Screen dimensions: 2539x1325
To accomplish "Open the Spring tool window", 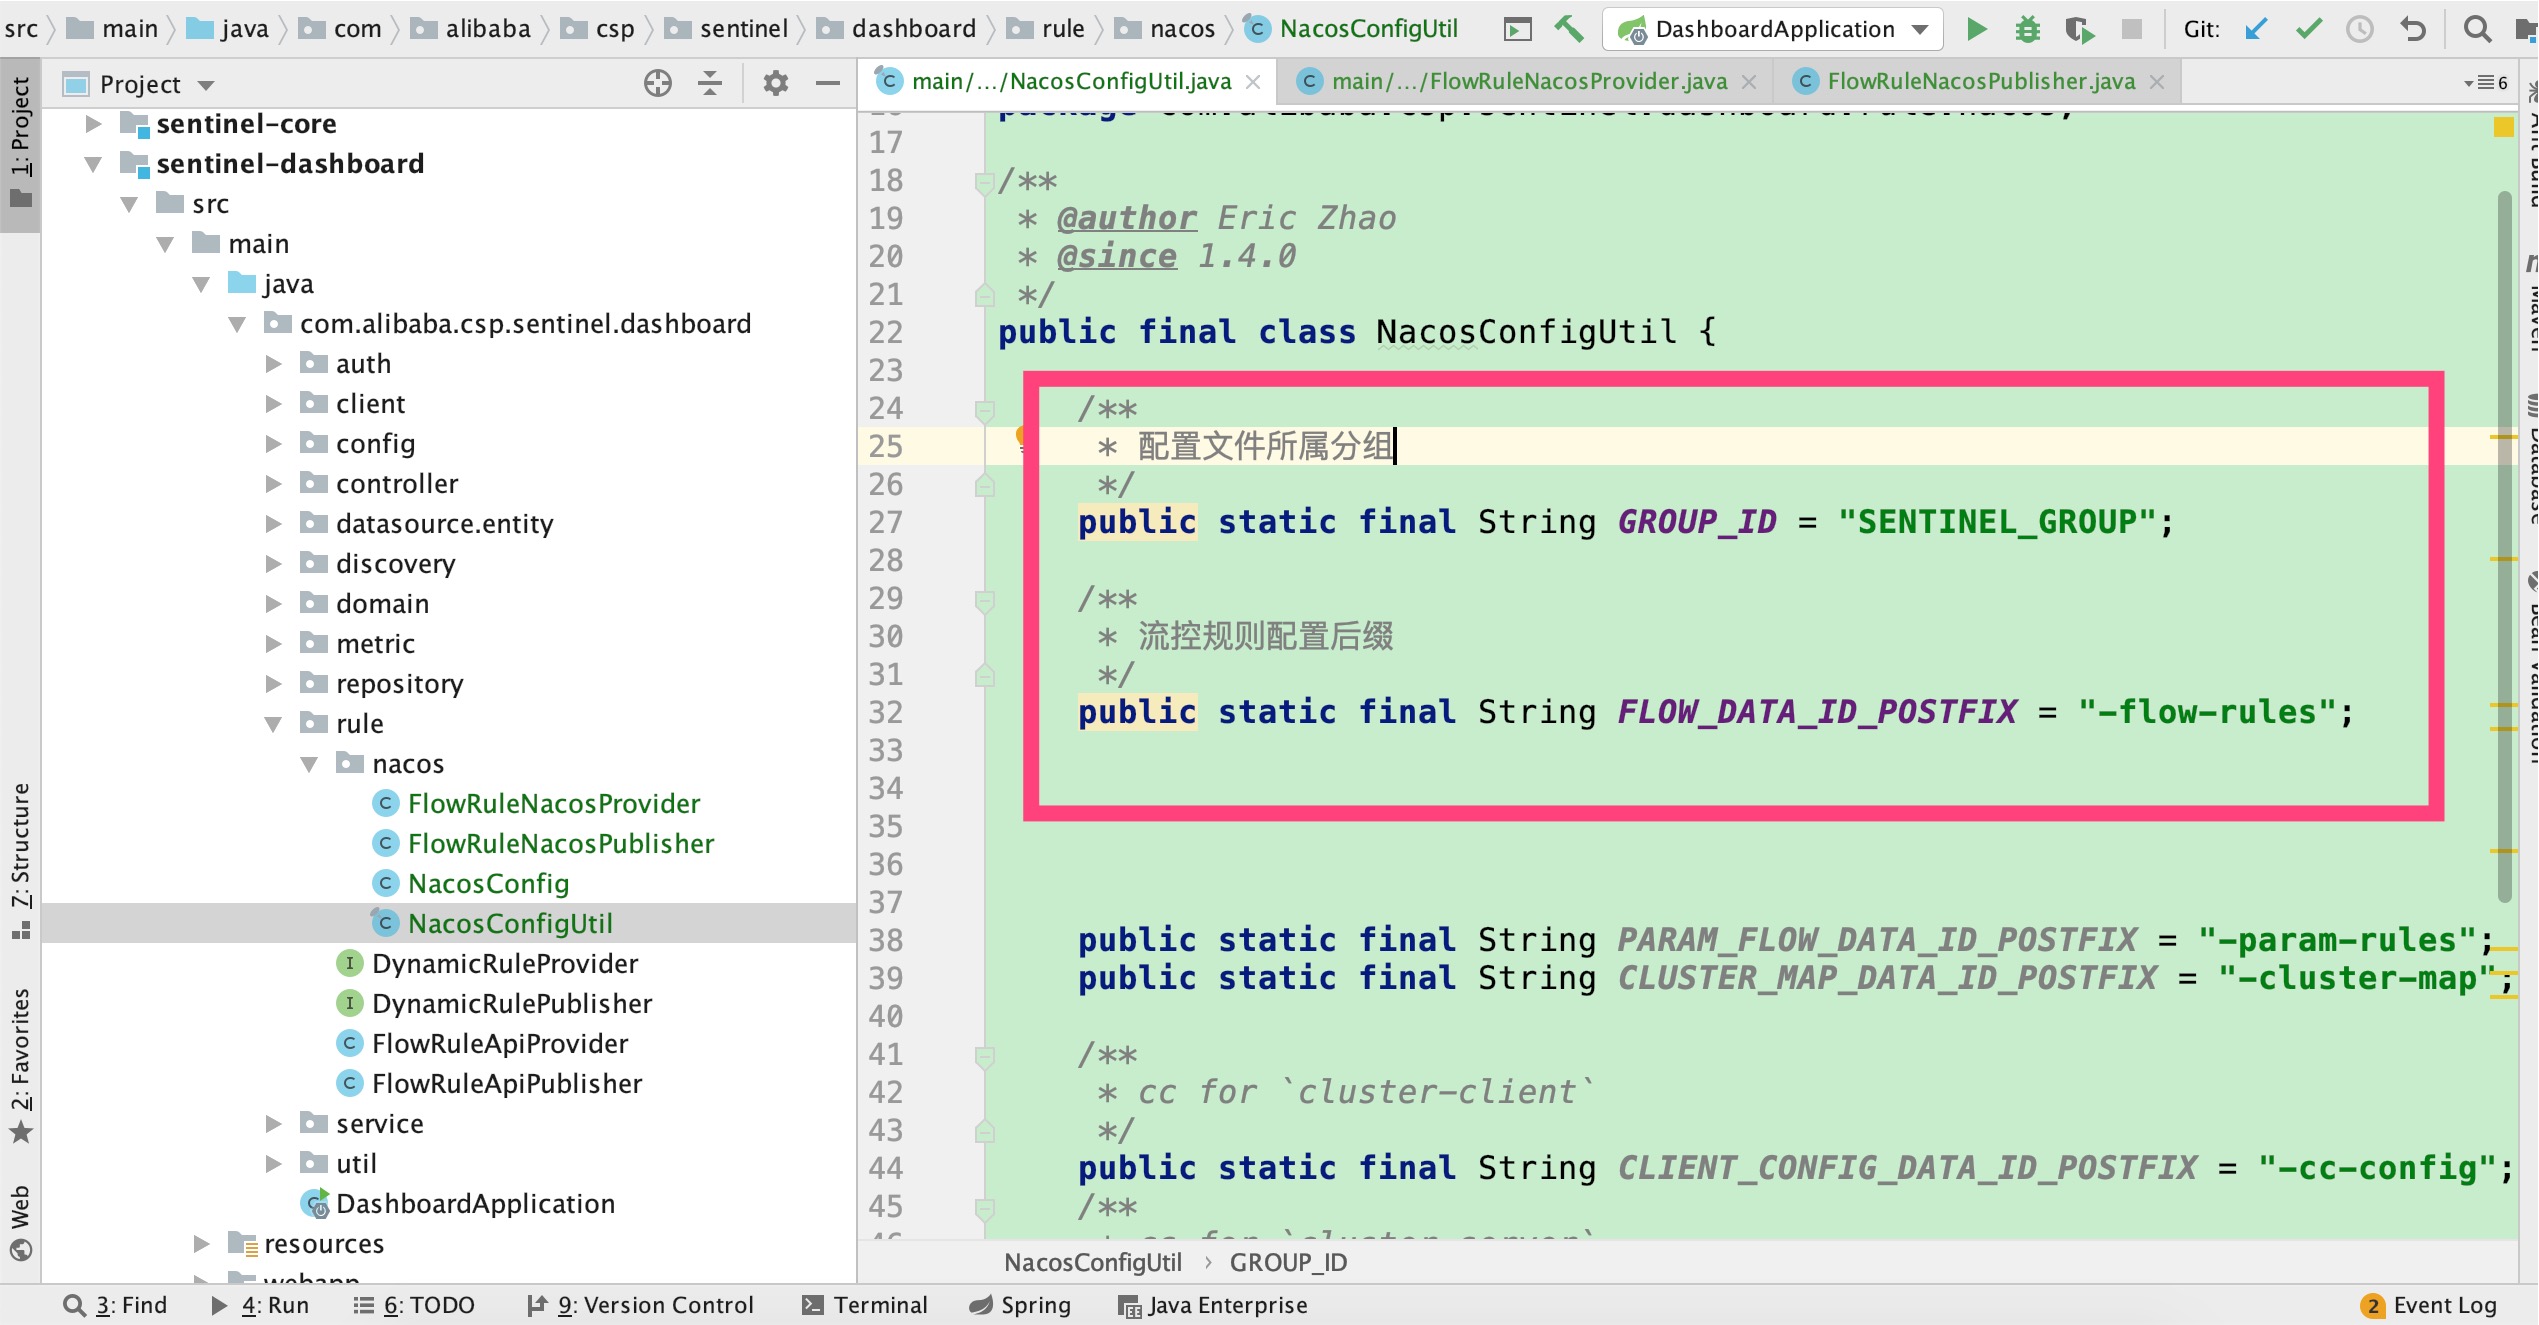I will [1021, 1306].
